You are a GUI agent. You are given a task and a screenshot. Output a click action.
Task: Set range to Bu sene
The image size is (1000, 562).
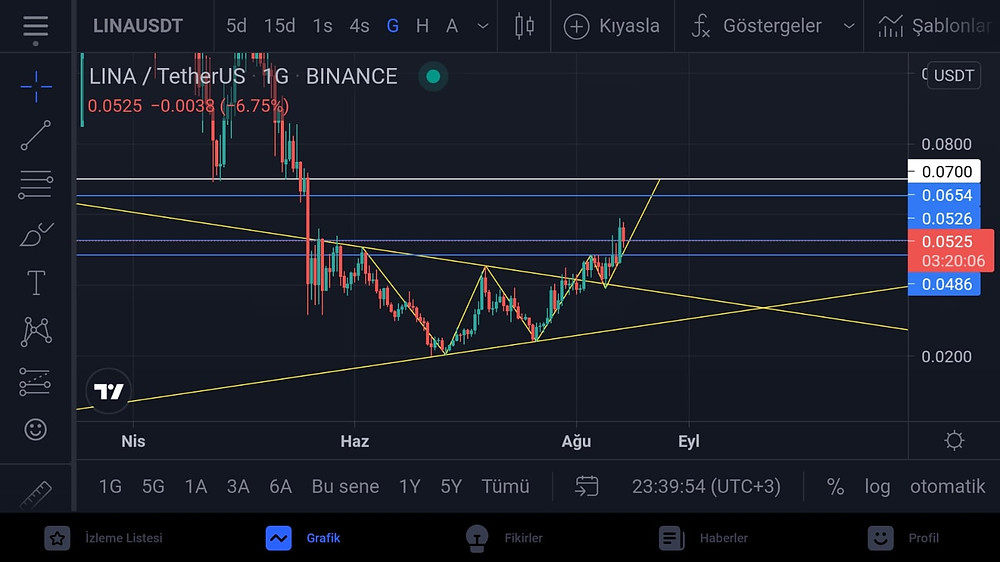click(345, 487)
